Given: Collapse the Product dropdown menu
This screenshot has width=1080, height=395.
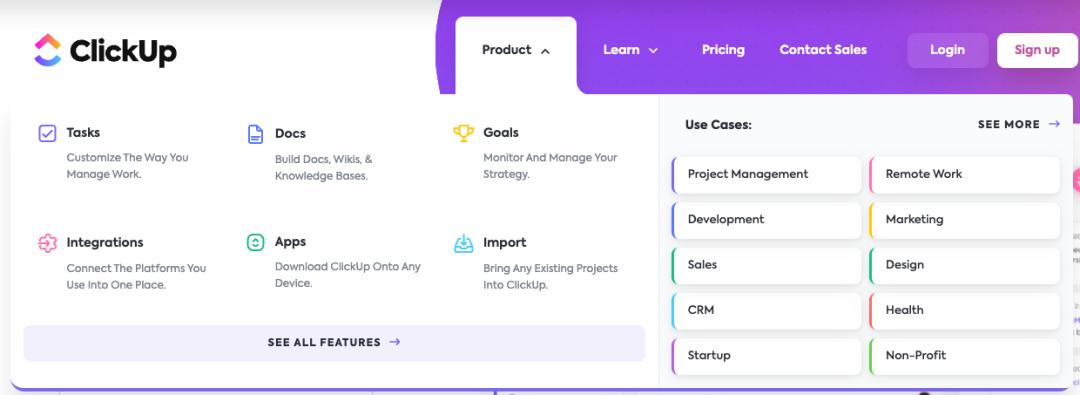Looking at the screenshot, I should 516,50.
